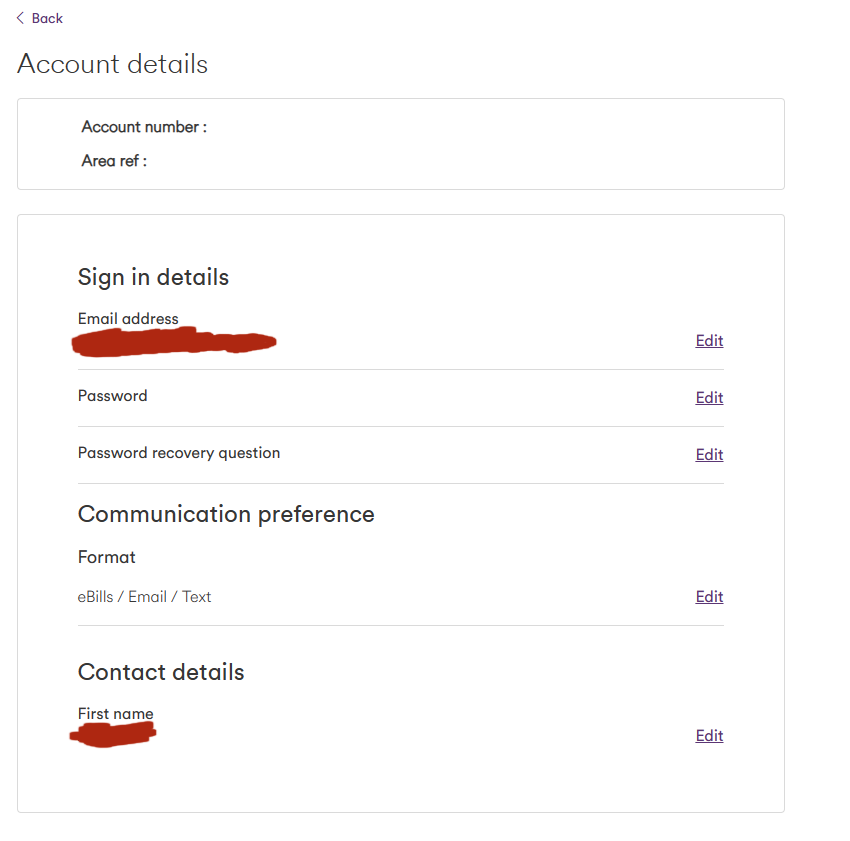Click the redacted first name value
The width and height of the screenshot is (850, 841).
click(112, 733)
